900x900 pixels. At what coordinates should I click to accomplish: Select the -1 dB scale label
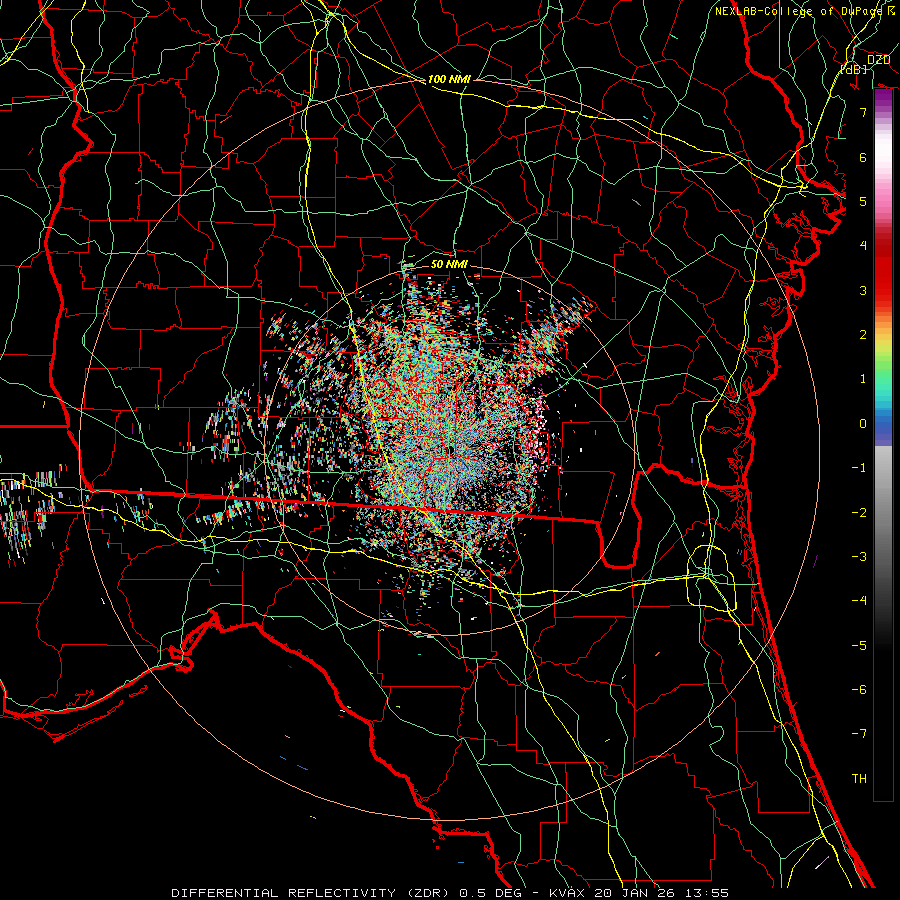[x=859, y=468]
